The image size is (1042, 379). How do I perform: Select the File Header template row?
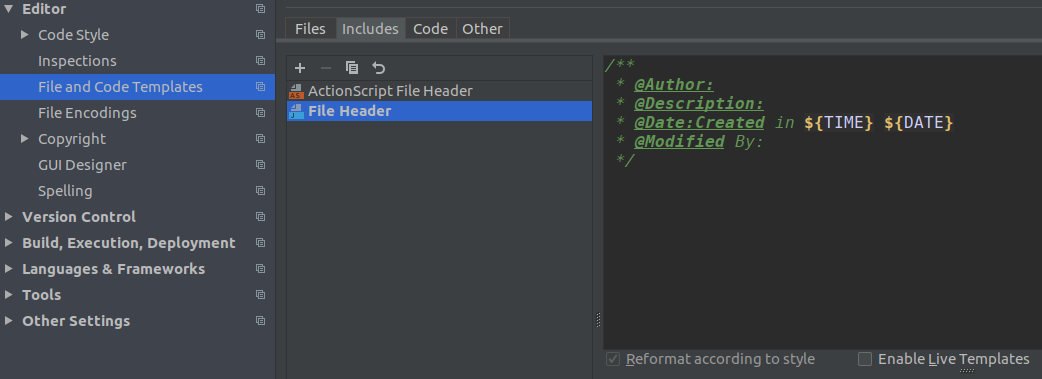click(439, 111)
